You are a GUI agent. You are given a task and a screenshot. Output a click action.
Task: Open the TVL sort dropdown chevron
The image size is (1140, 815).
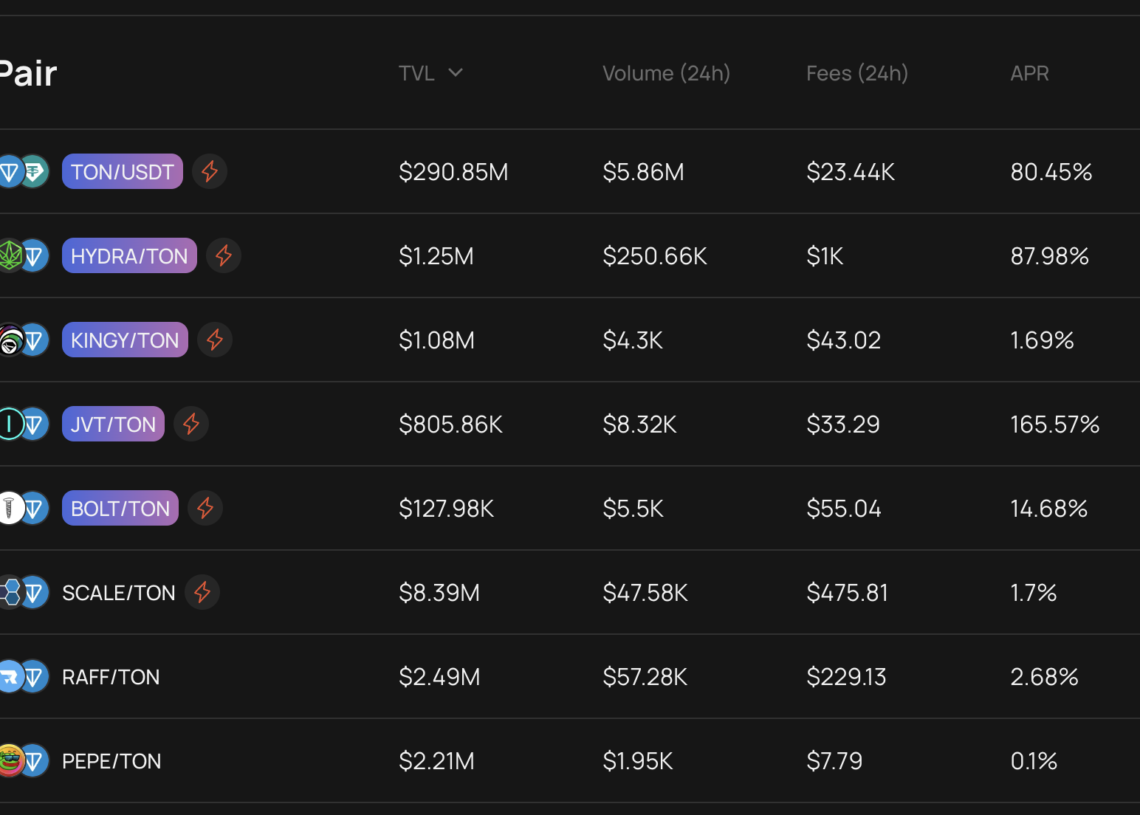[456, 73]
